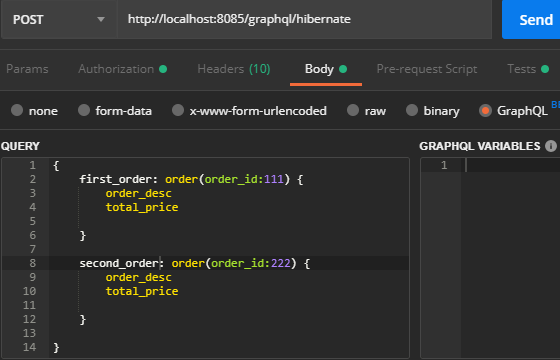Send the request with Send button
Image resolution: width=560 pixels, height=360 pixels.
coord(531,19)
